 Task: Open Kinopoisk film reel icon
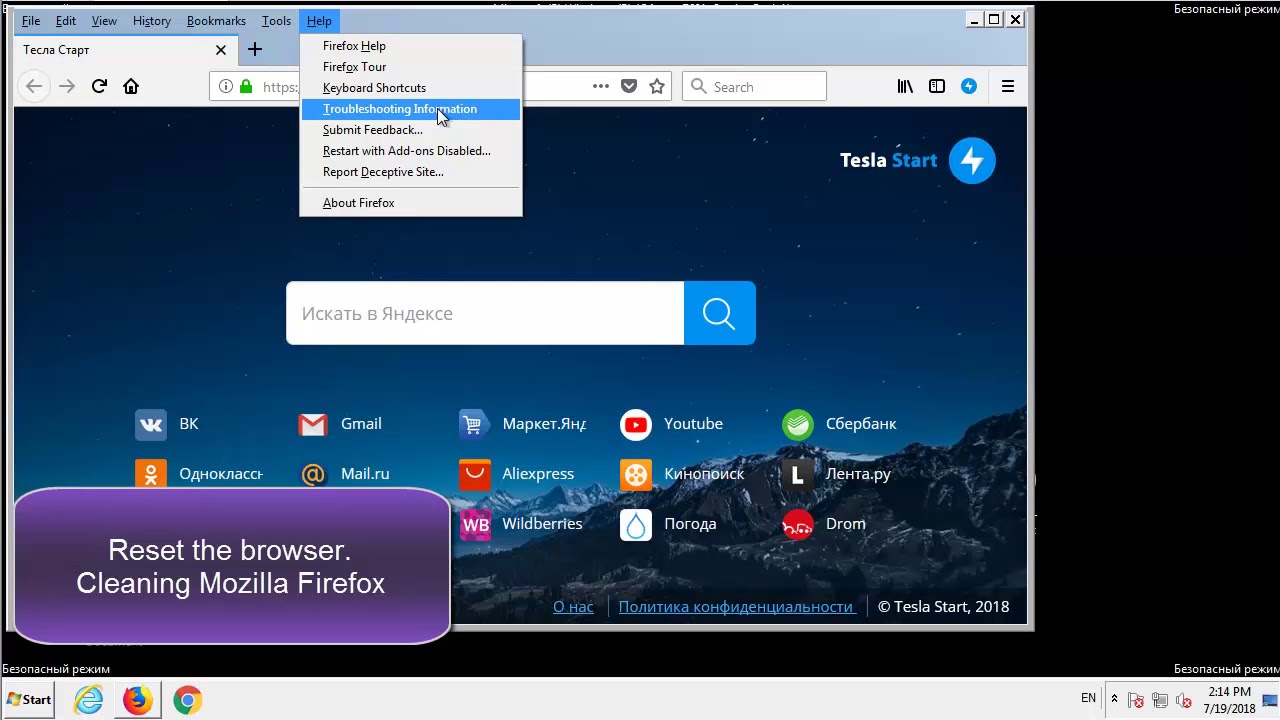pos(636,474)
